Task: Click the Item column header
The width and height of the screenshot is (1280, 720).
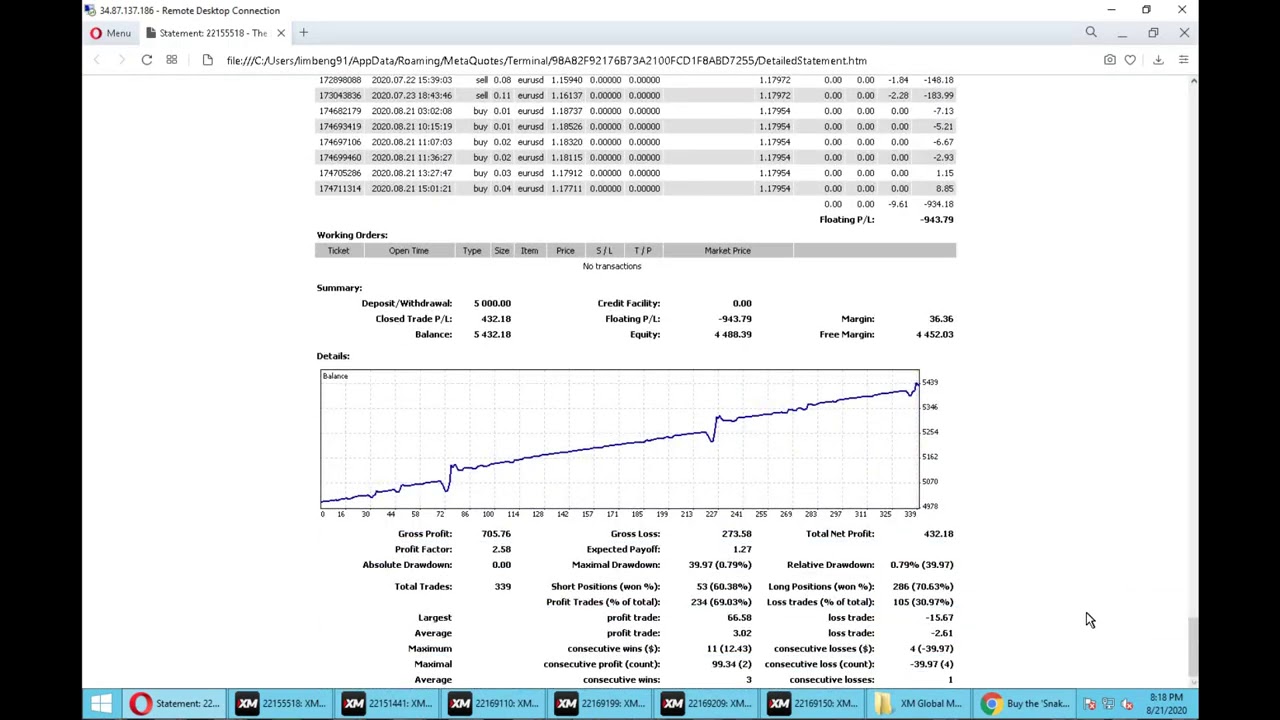Action: point(529,251)
